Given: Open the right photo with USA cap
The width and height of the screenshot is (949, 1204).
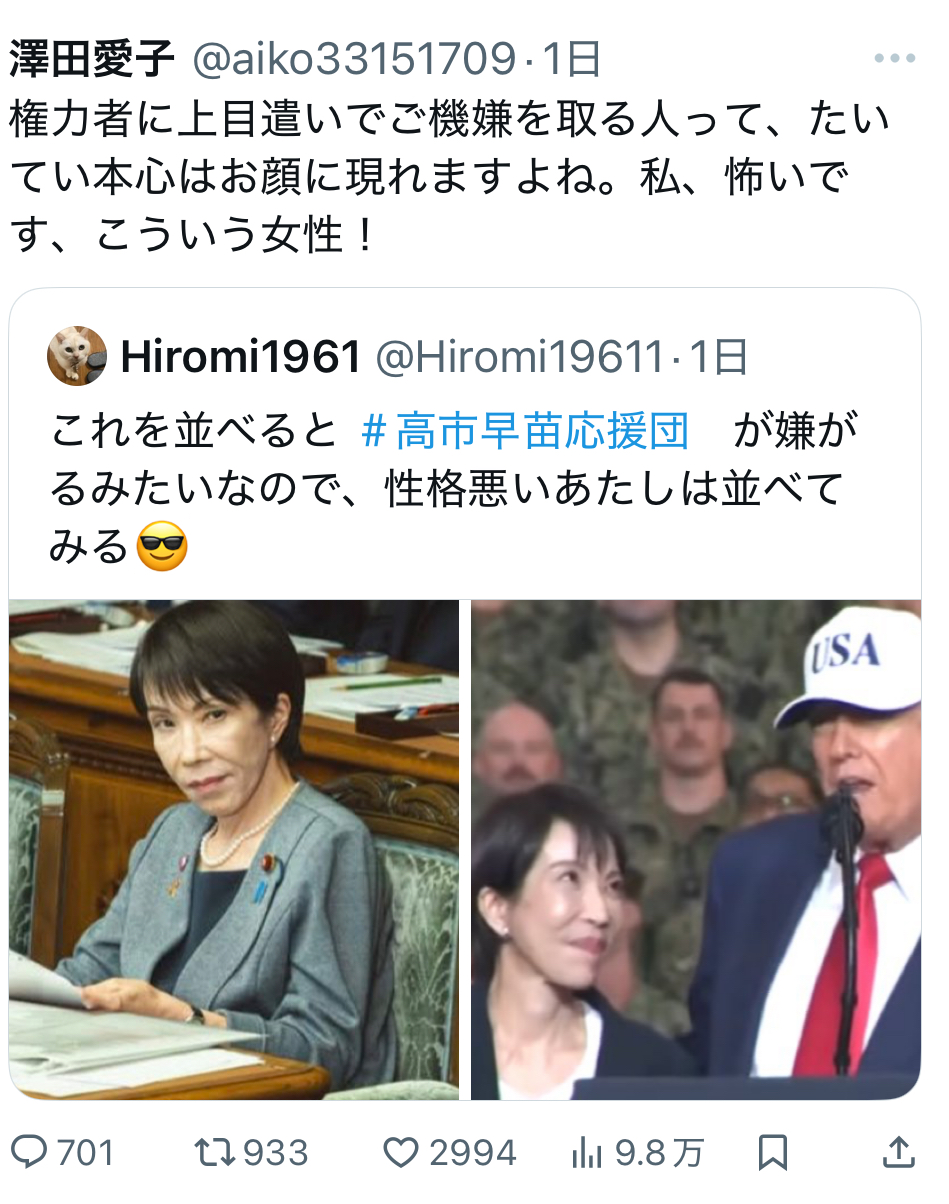Looking at the screenshot, I should coord(696,849).
